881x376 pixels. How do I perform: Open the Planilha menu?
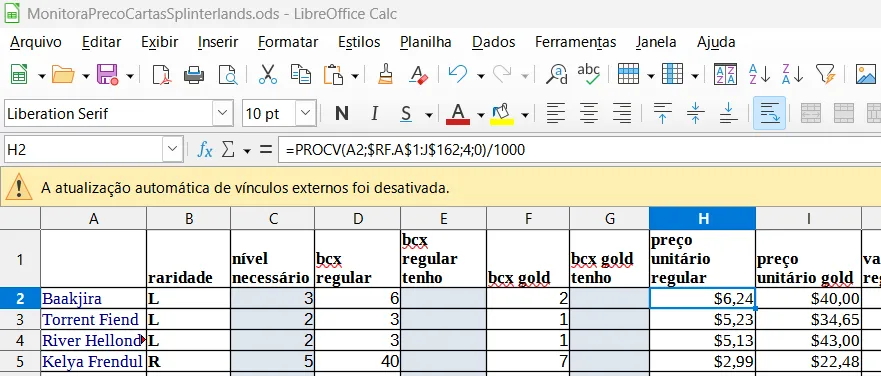coord(426,42)
